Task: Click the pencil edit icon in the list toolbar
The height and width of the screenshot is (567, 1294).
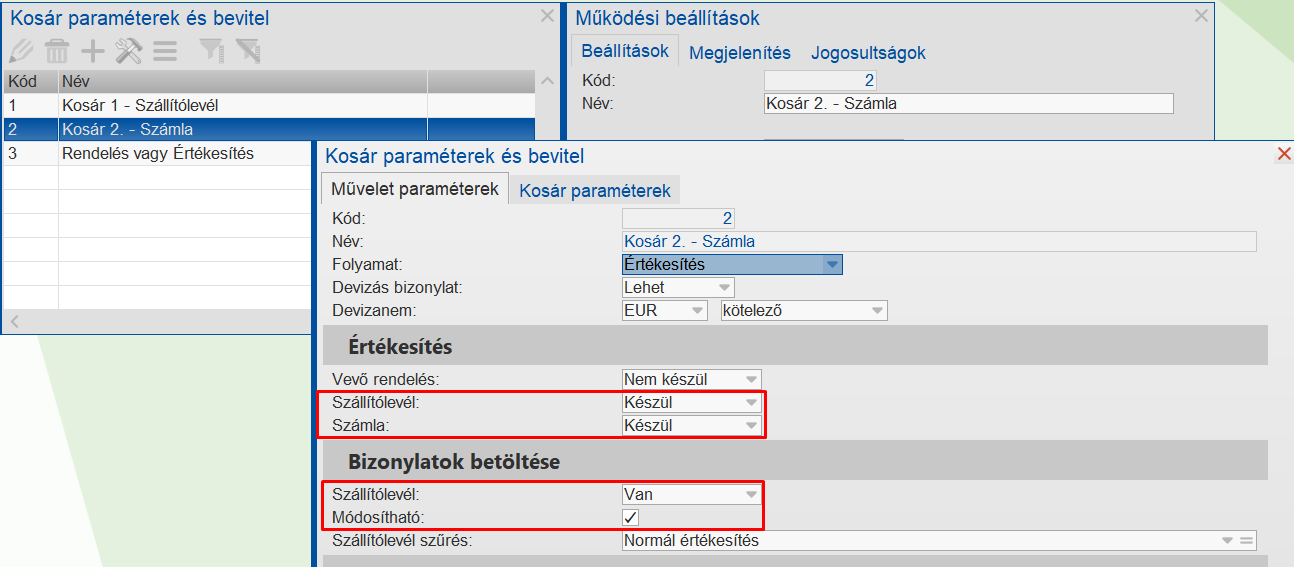Action: pyautogui.click(x=21, y=51)
